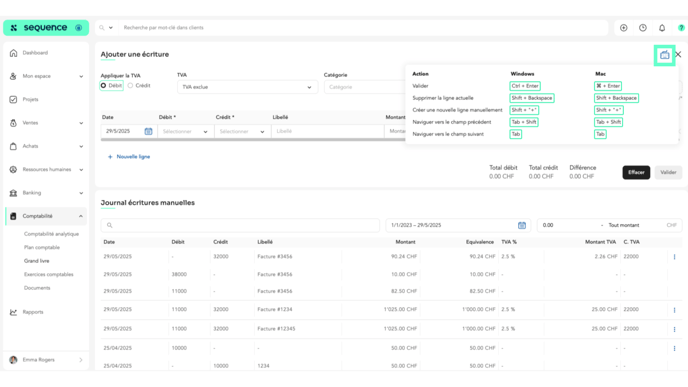Open row menu for Facture #12345

pos(674,329)
